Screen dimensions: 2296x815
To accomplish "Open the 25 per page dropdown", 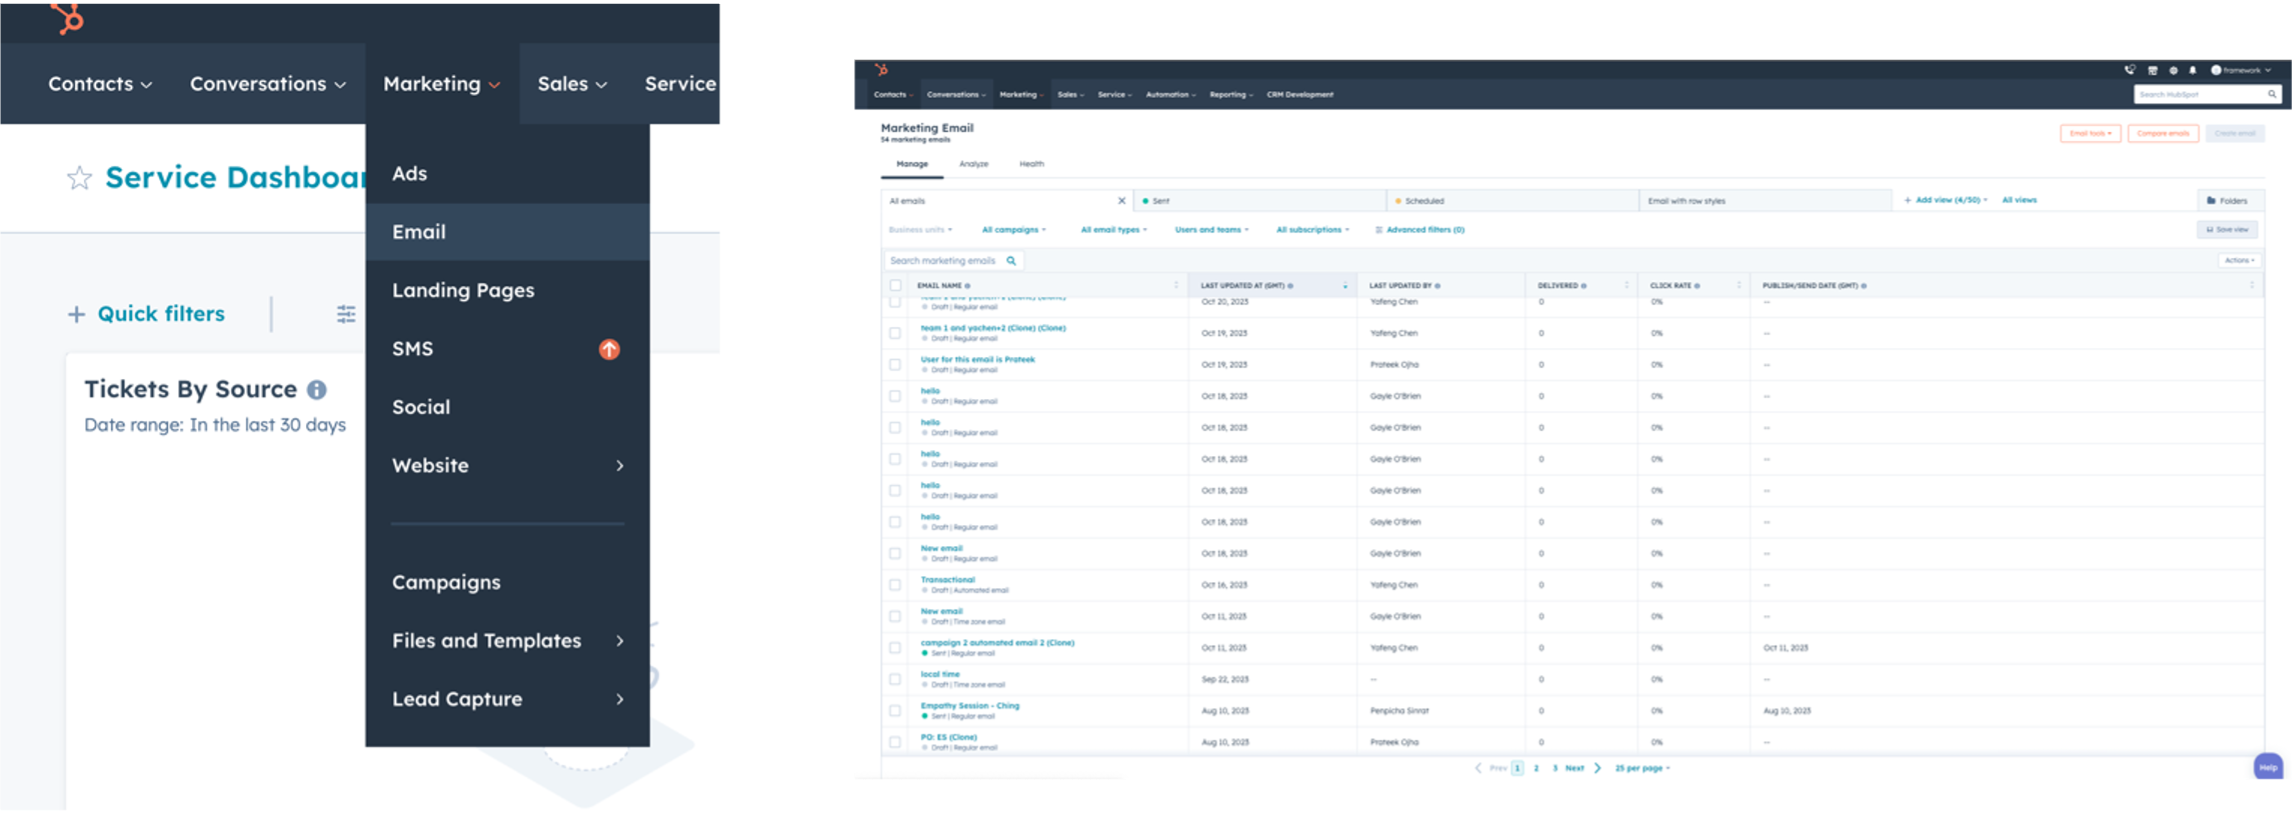I will pos(1642,768).
